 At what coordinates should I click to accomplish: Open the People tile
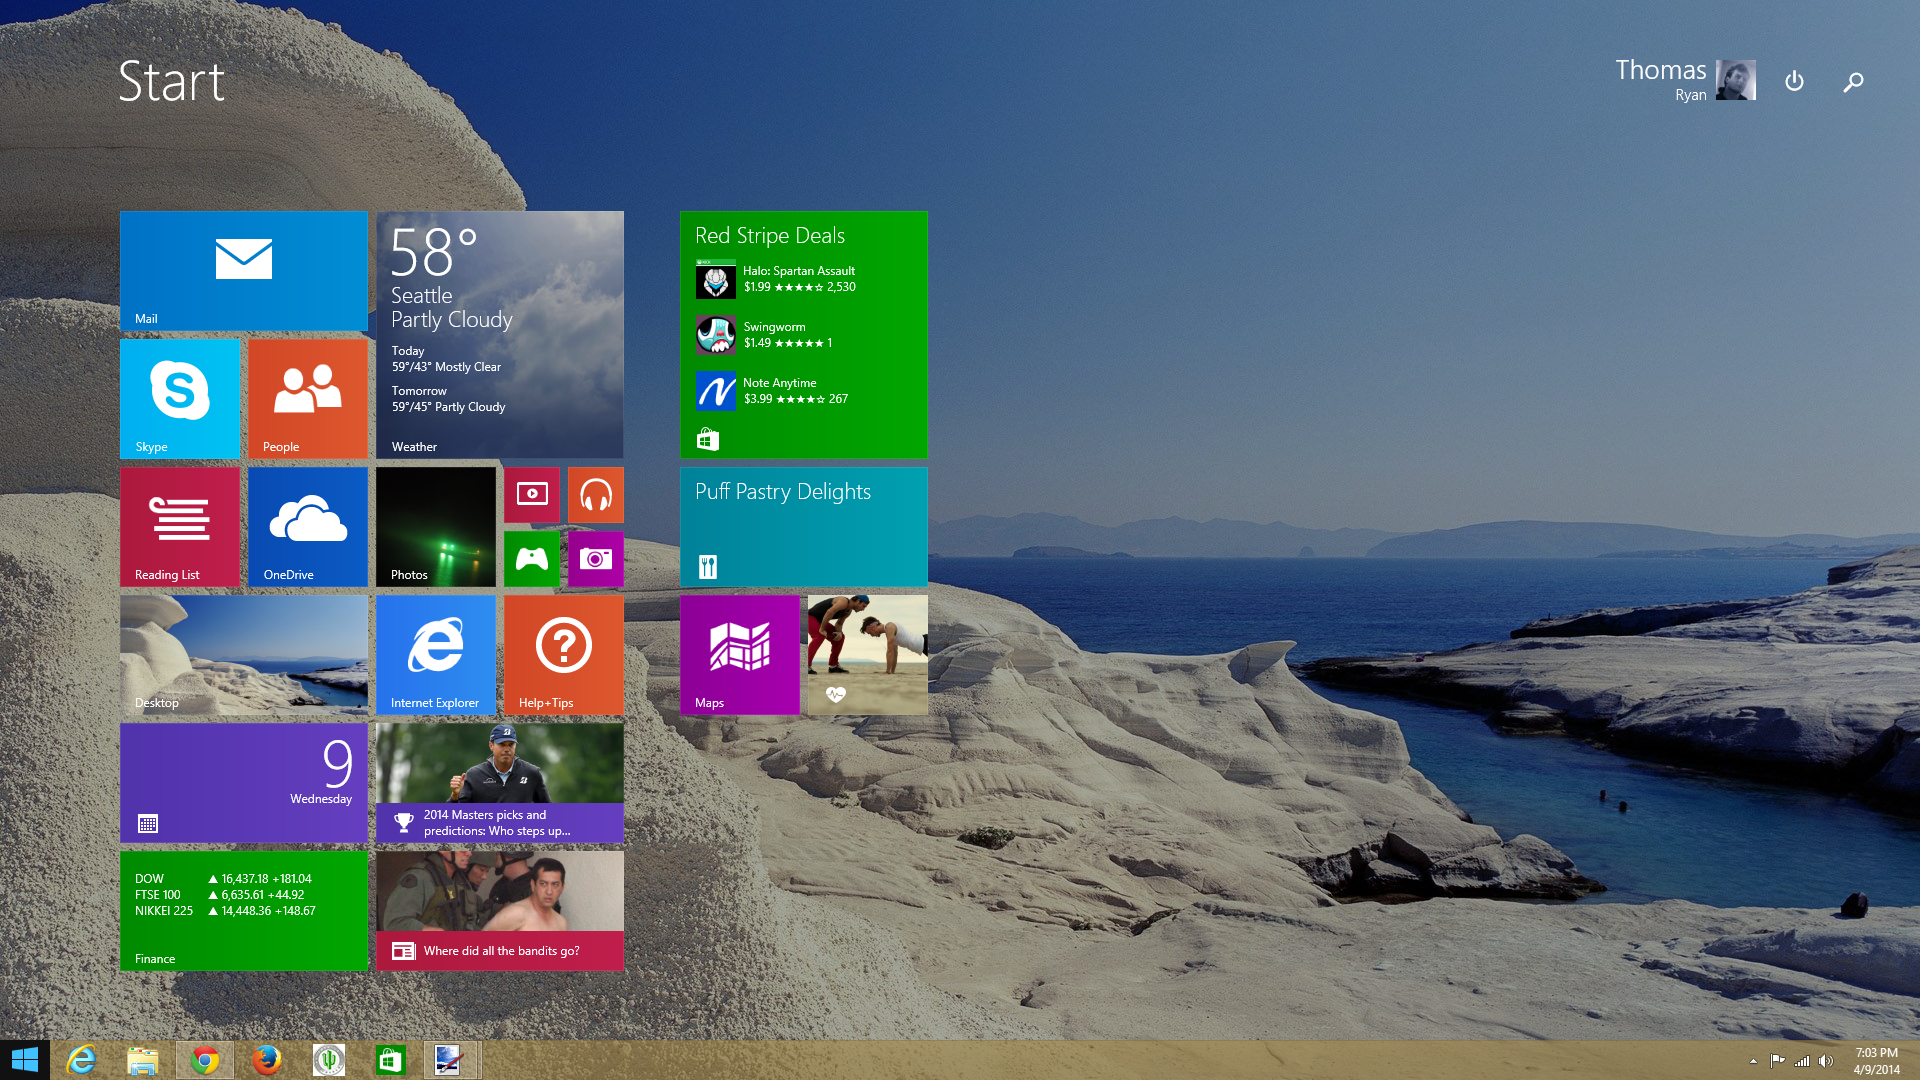tap(307, 398)
